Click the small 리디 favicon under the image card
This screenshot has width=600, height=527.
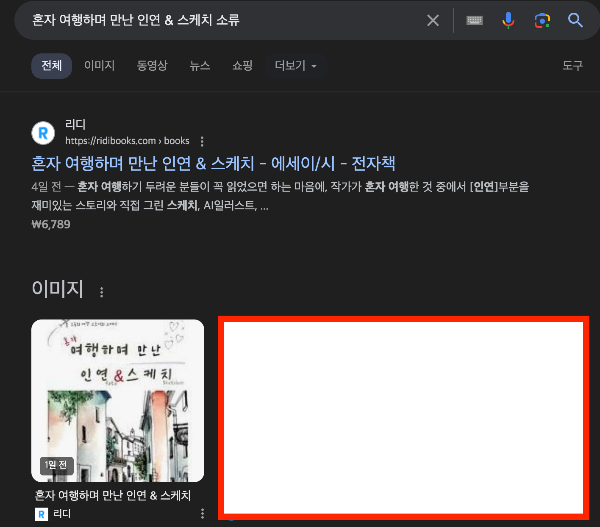41,514
